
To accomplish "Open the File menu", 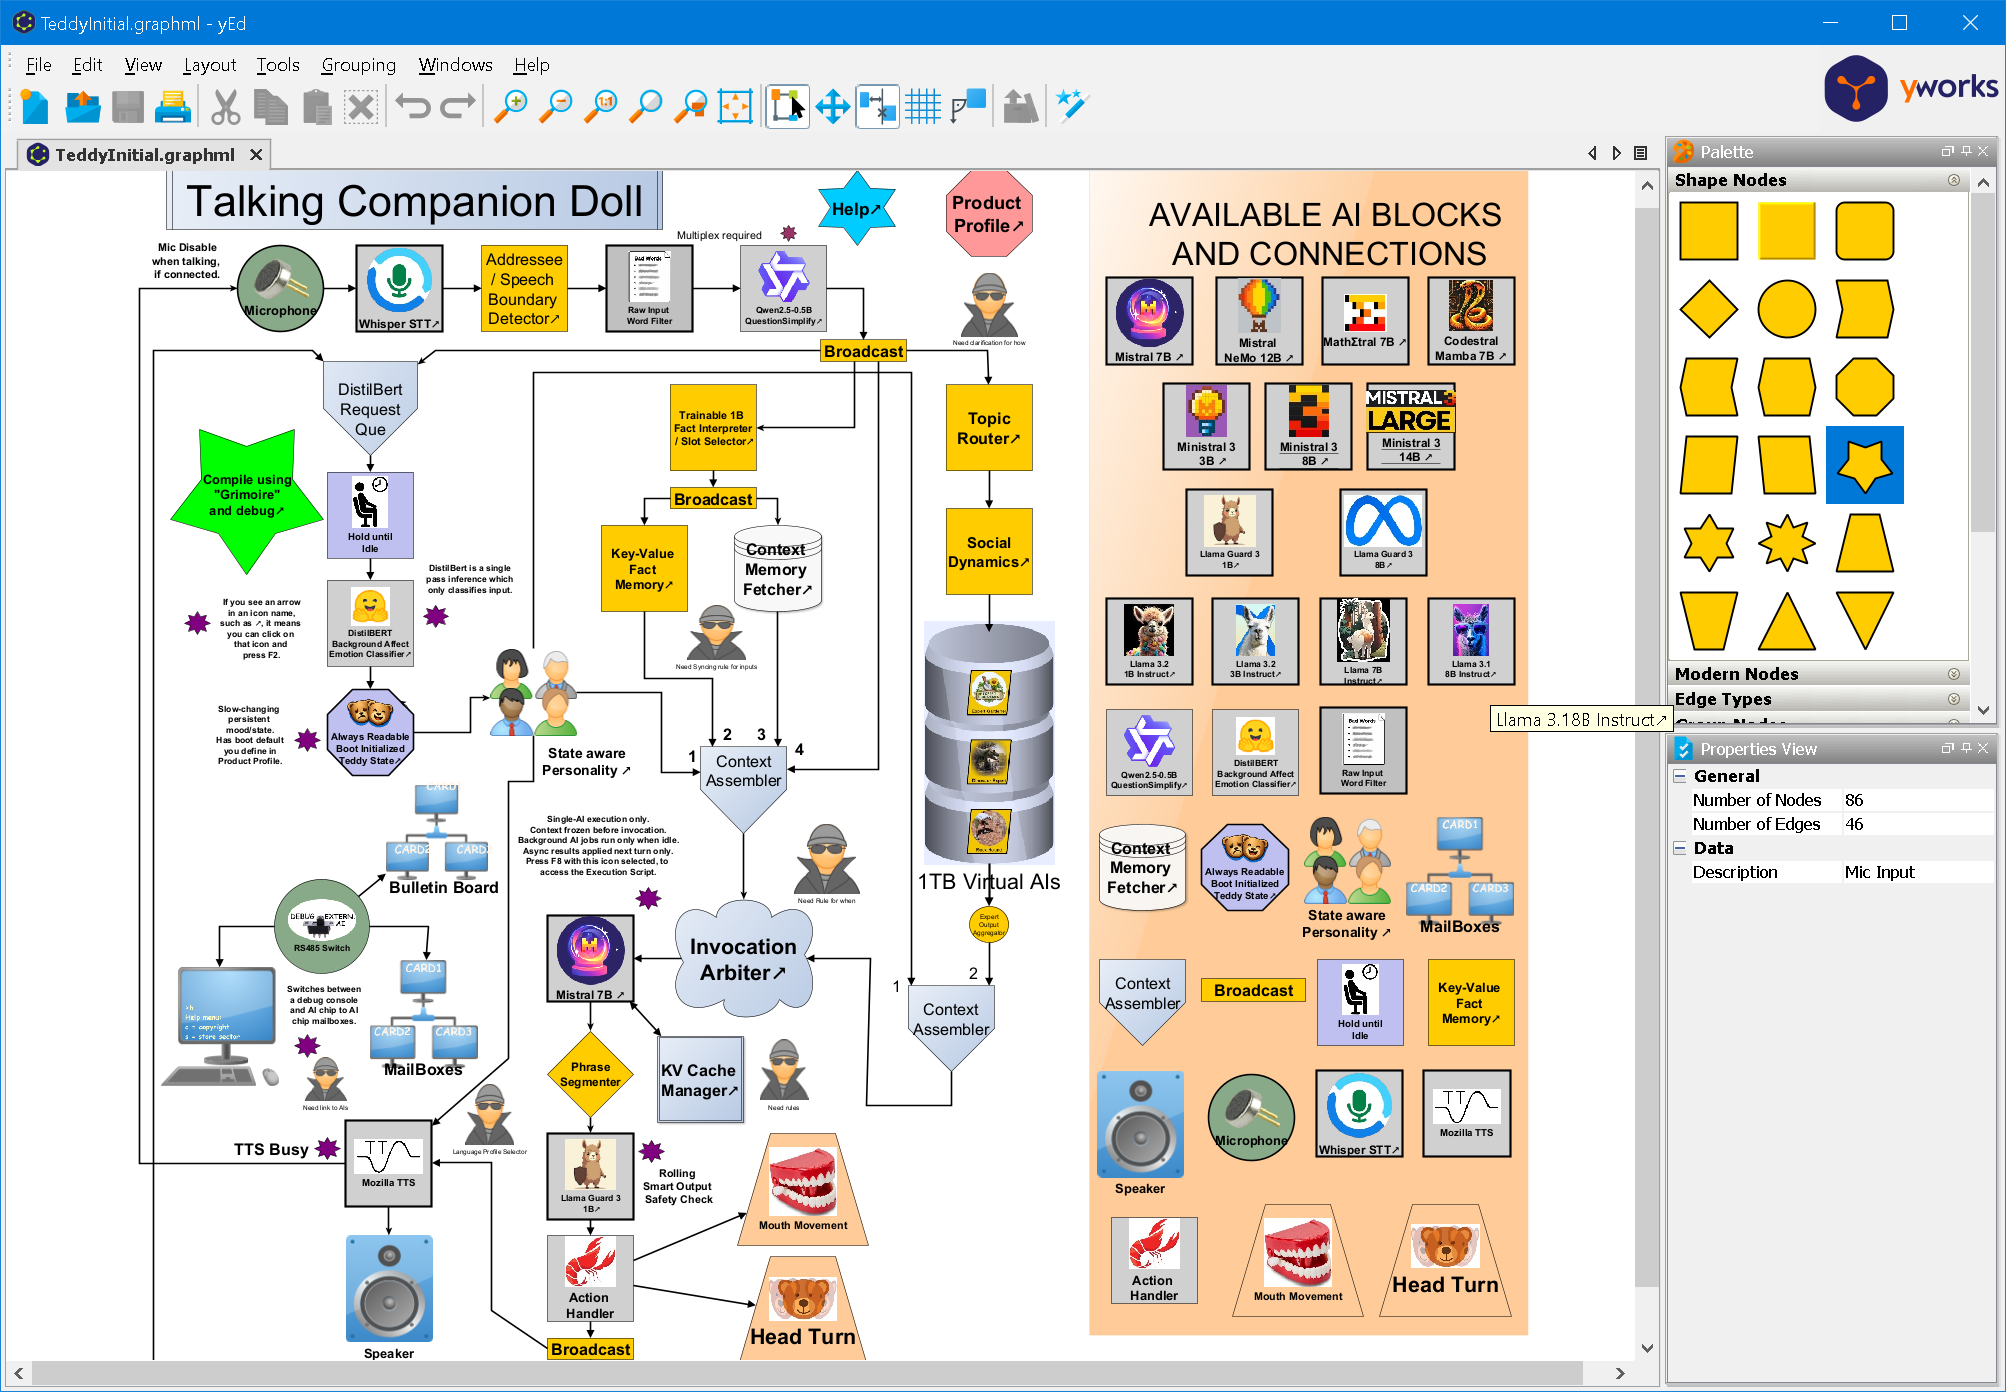I will pyautogui.click(x=39, y=65).
